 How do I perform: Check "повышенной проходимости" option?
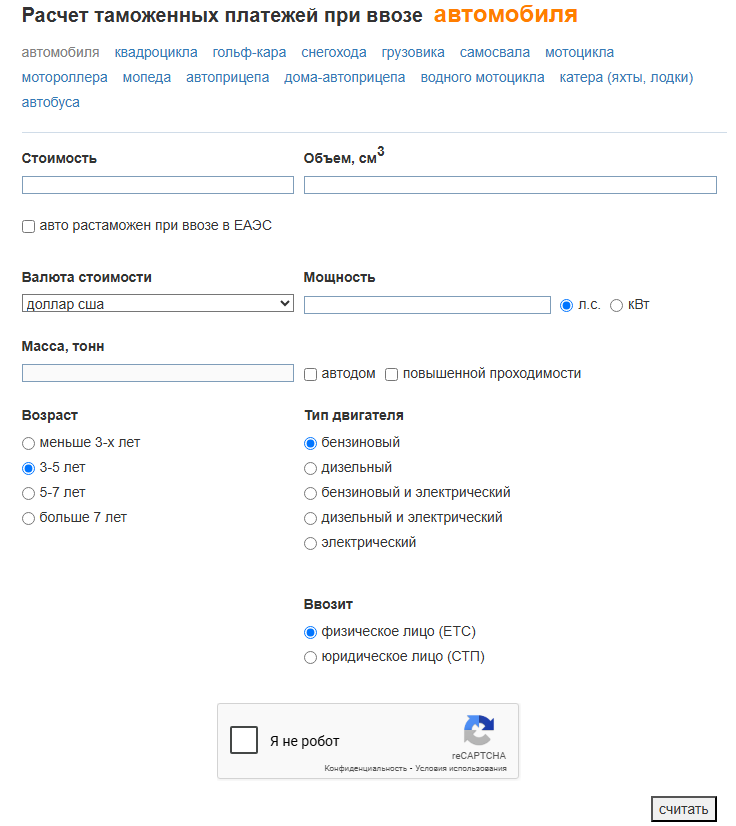[x=392, y=374]
